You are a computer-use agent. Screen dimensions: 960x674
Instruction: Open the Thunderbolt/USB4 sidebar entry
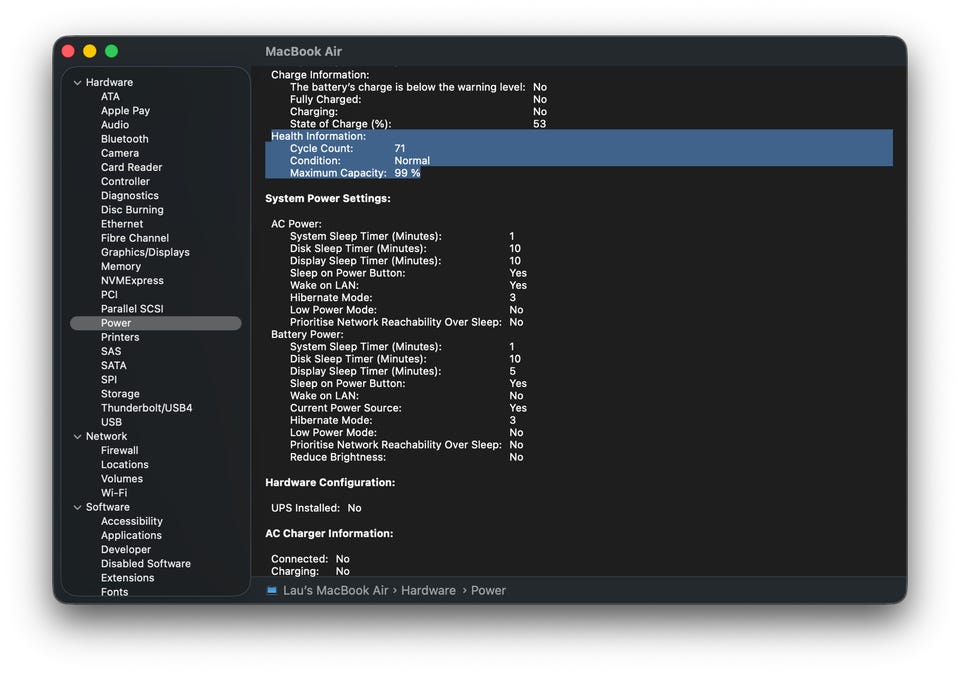[x=146, y=408]
